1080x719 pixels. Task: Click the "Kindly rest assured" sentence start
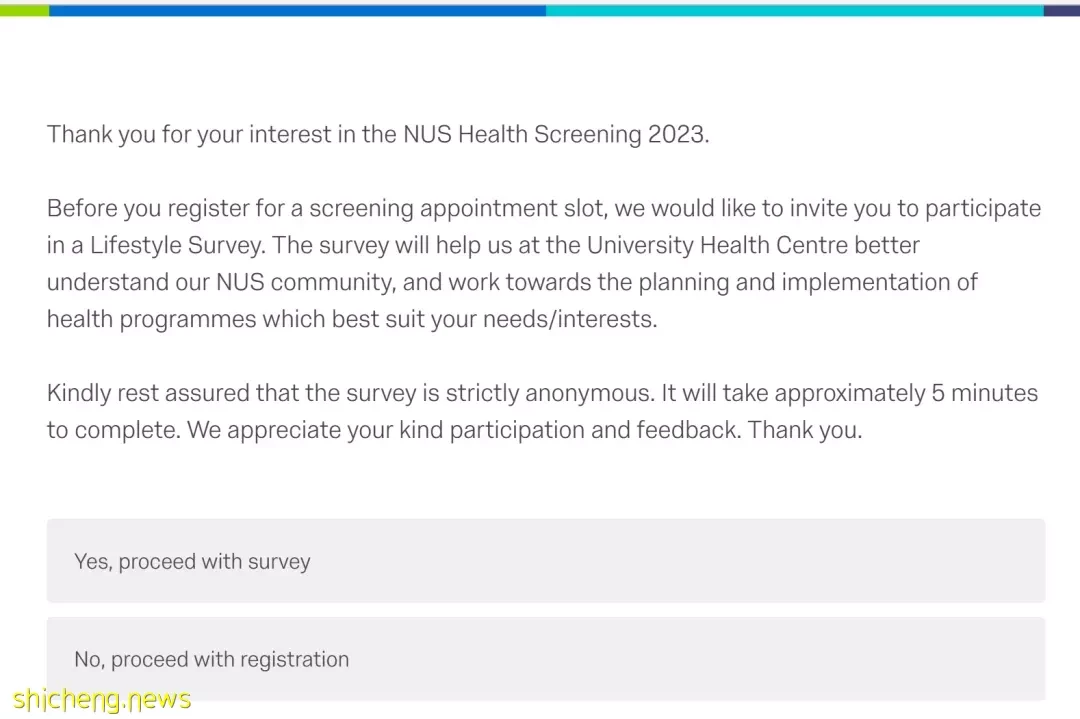coord(148,393)
